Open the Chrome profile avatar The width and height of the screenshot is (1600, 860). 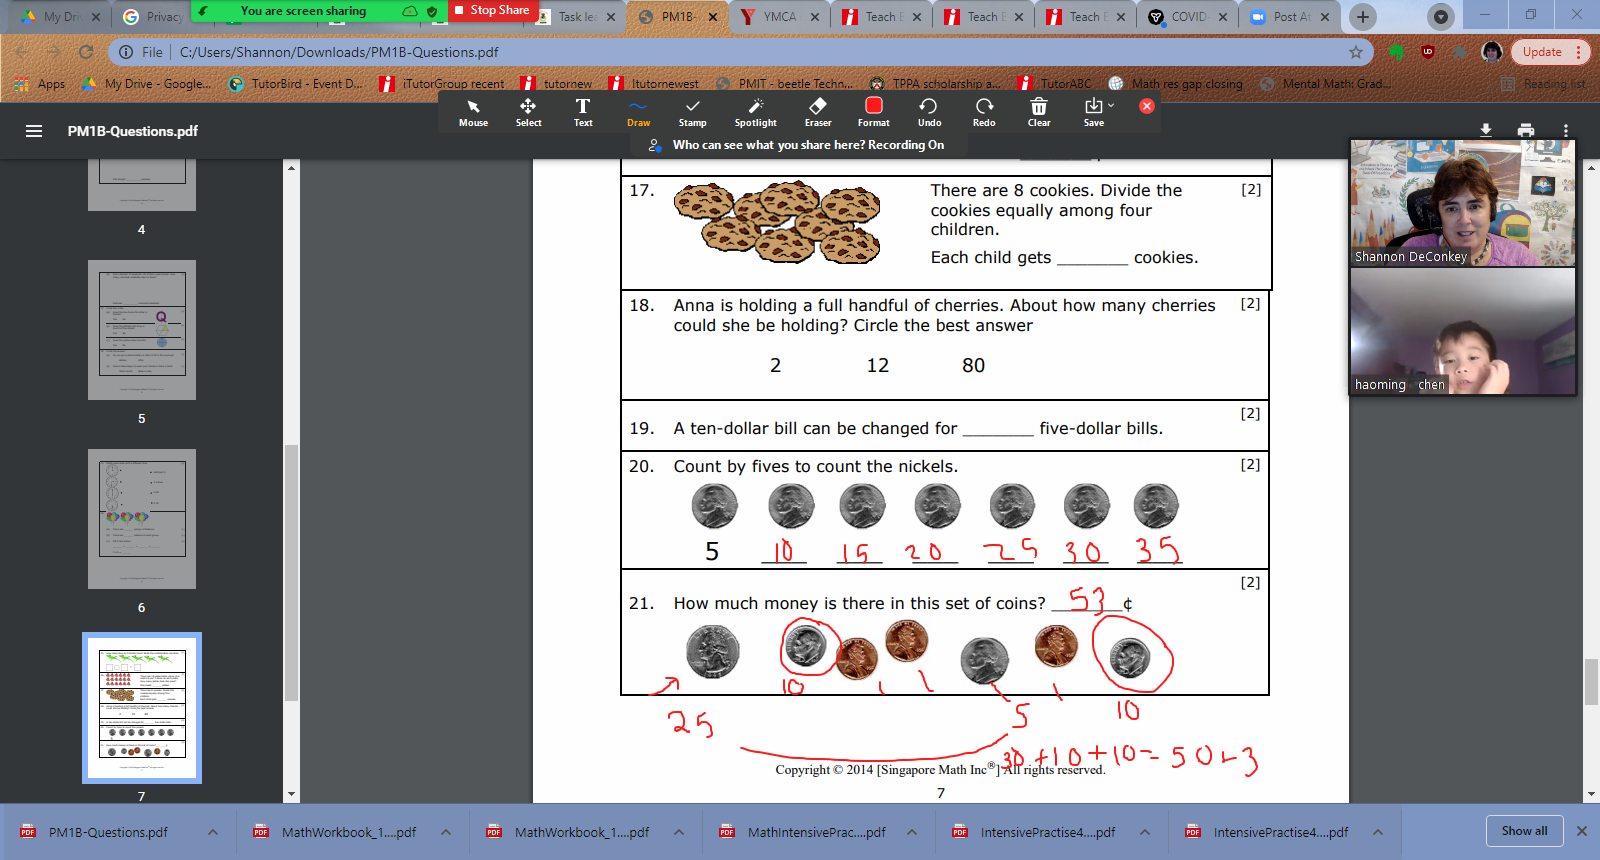pos(1492,52)
